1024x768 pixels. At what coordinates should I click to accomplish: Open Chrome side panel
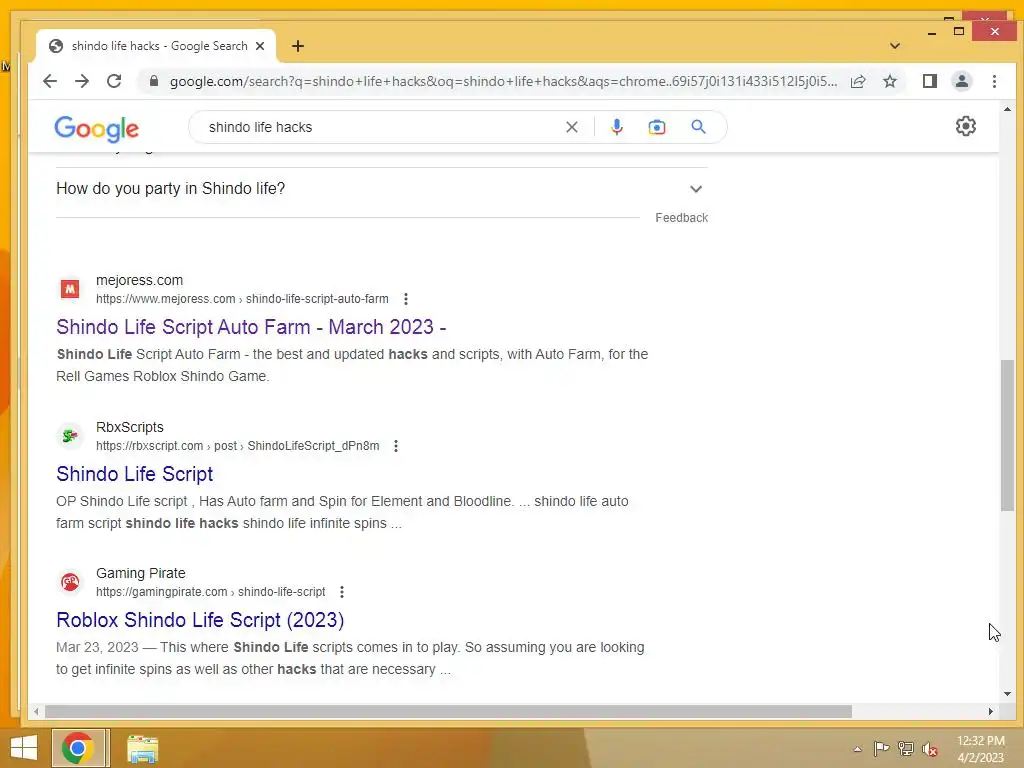[930, 81]
